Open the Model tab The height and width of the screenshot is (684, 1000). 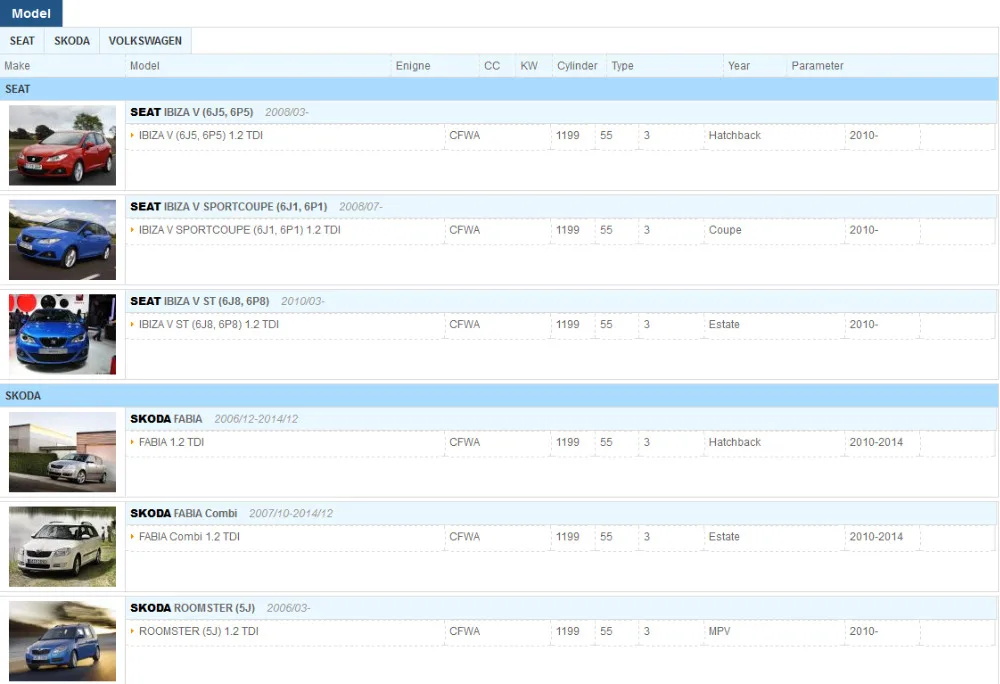tap(31, 13)
